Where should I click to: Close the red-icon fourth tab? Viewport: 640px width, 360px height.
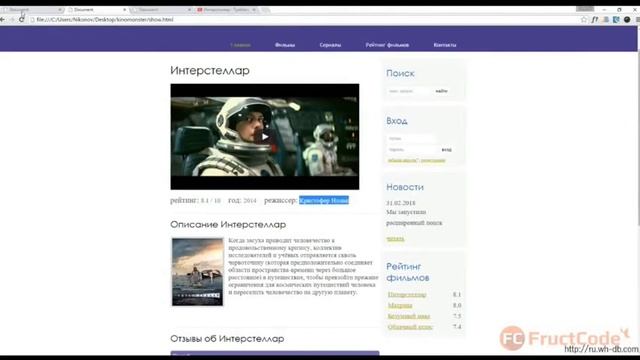[254, 9]
